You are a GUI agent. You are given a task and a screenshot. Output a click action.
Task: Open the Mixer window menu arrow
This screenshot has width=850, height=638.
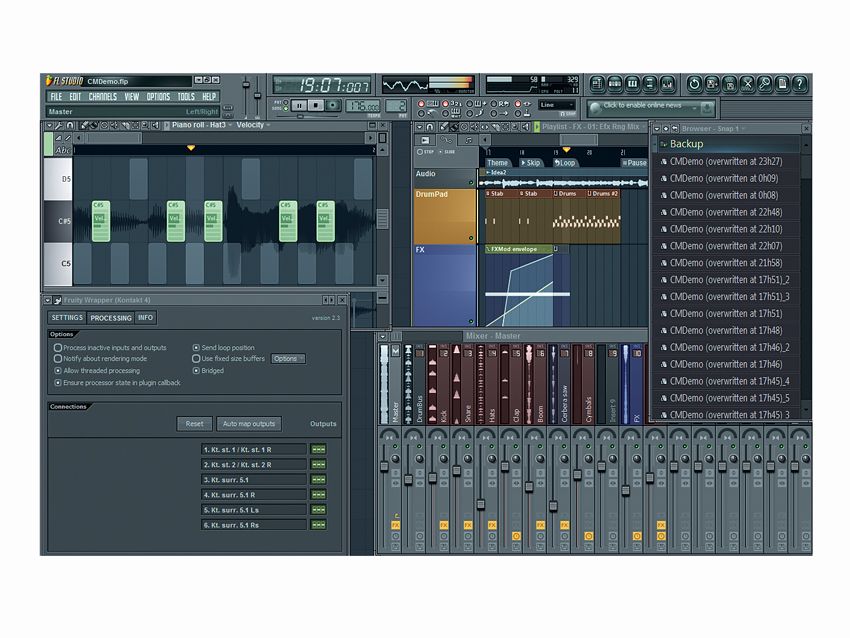383,336
